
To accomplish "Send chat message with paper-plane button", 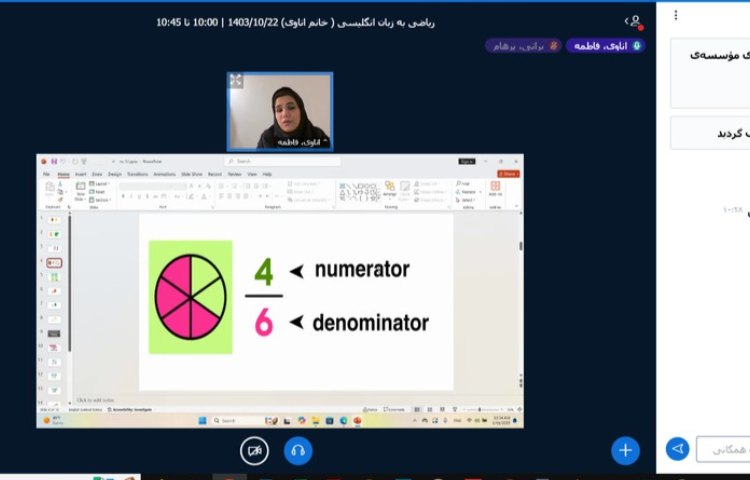I will tap(677, 449).
